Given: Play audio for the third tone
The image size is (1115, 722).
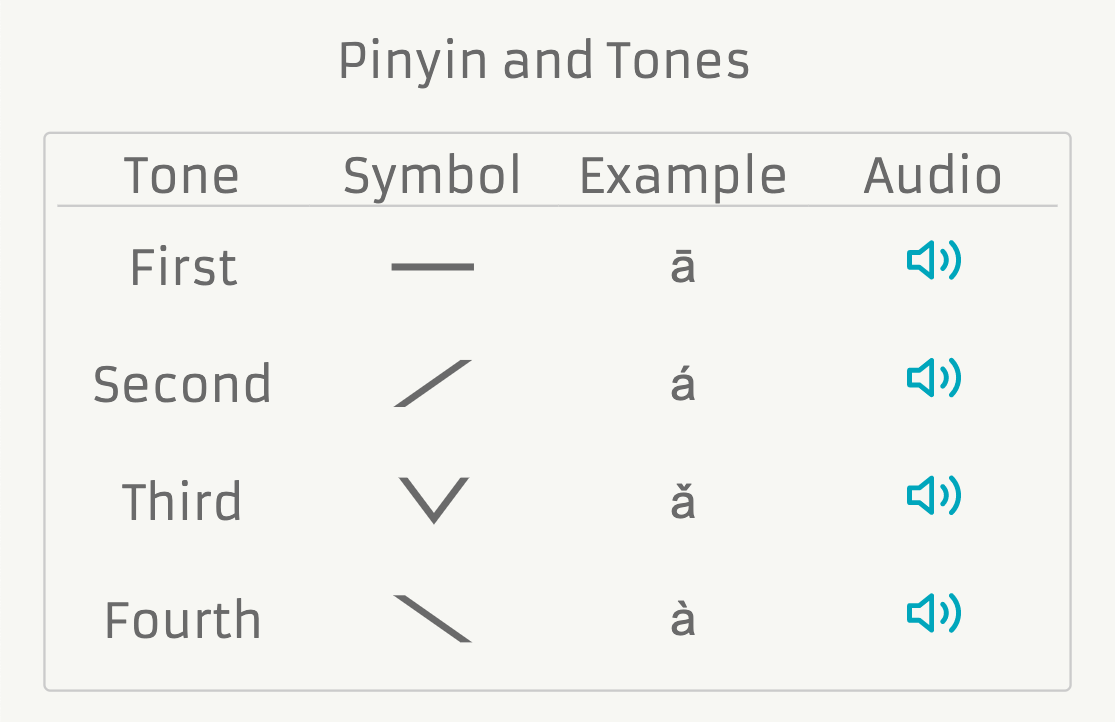Looking at the screenshot, I should pyautogui.click(x=933, y=496).
